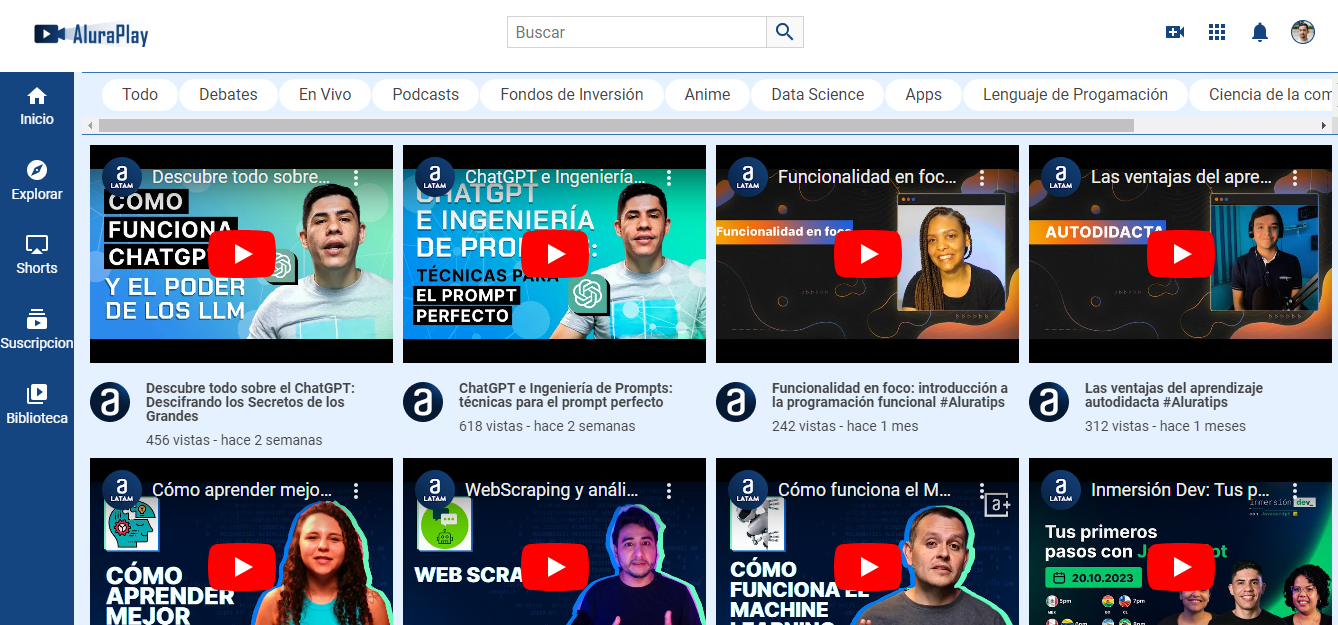Image resolution: width=1338 pixels, height=625 pixels.
Task: Play the 'Funcionalidad en foco' video
Action: (868, 254)
